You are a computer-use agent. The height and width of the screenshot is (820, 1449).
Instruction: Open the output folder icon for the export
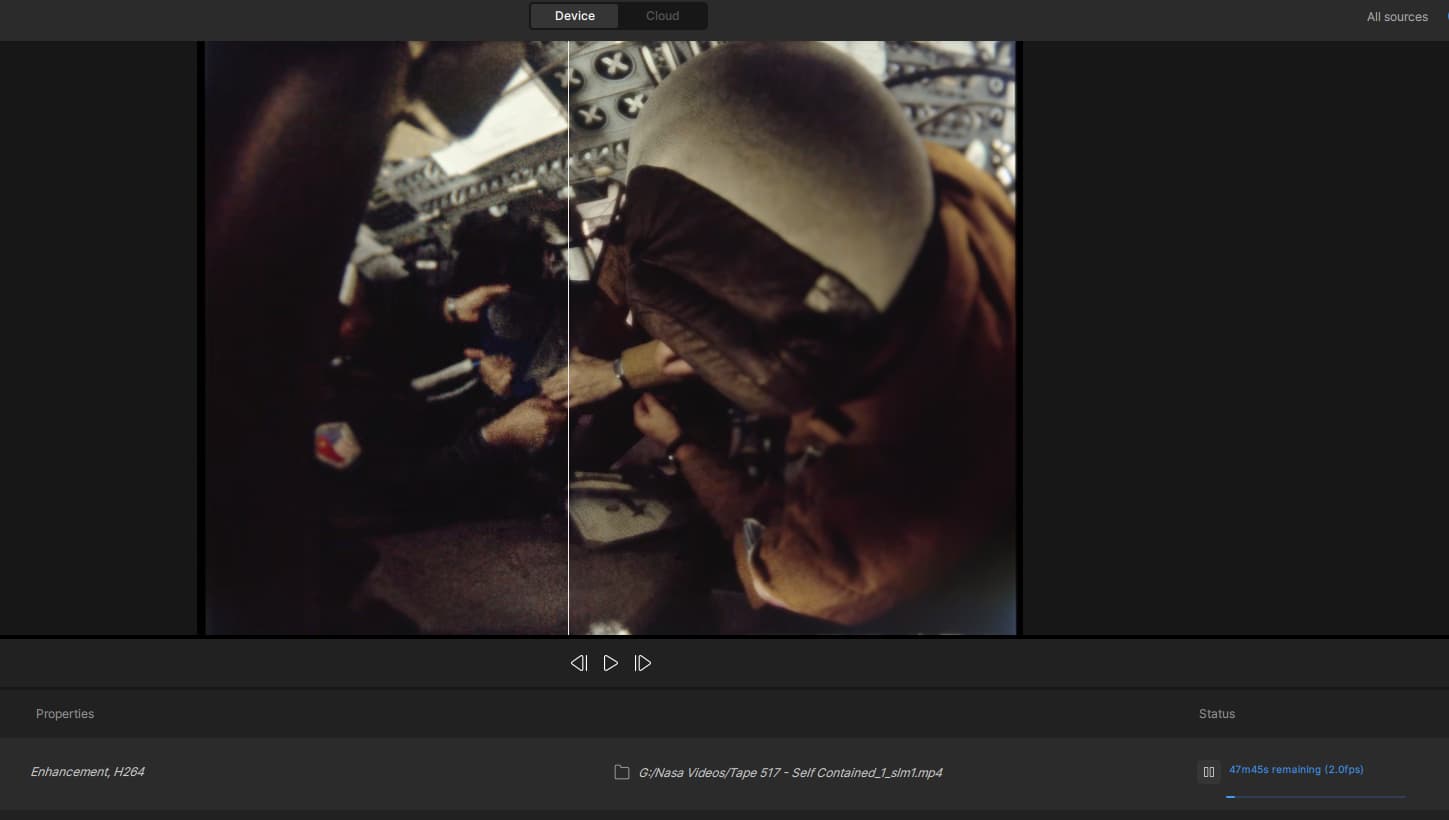(621, 772)
